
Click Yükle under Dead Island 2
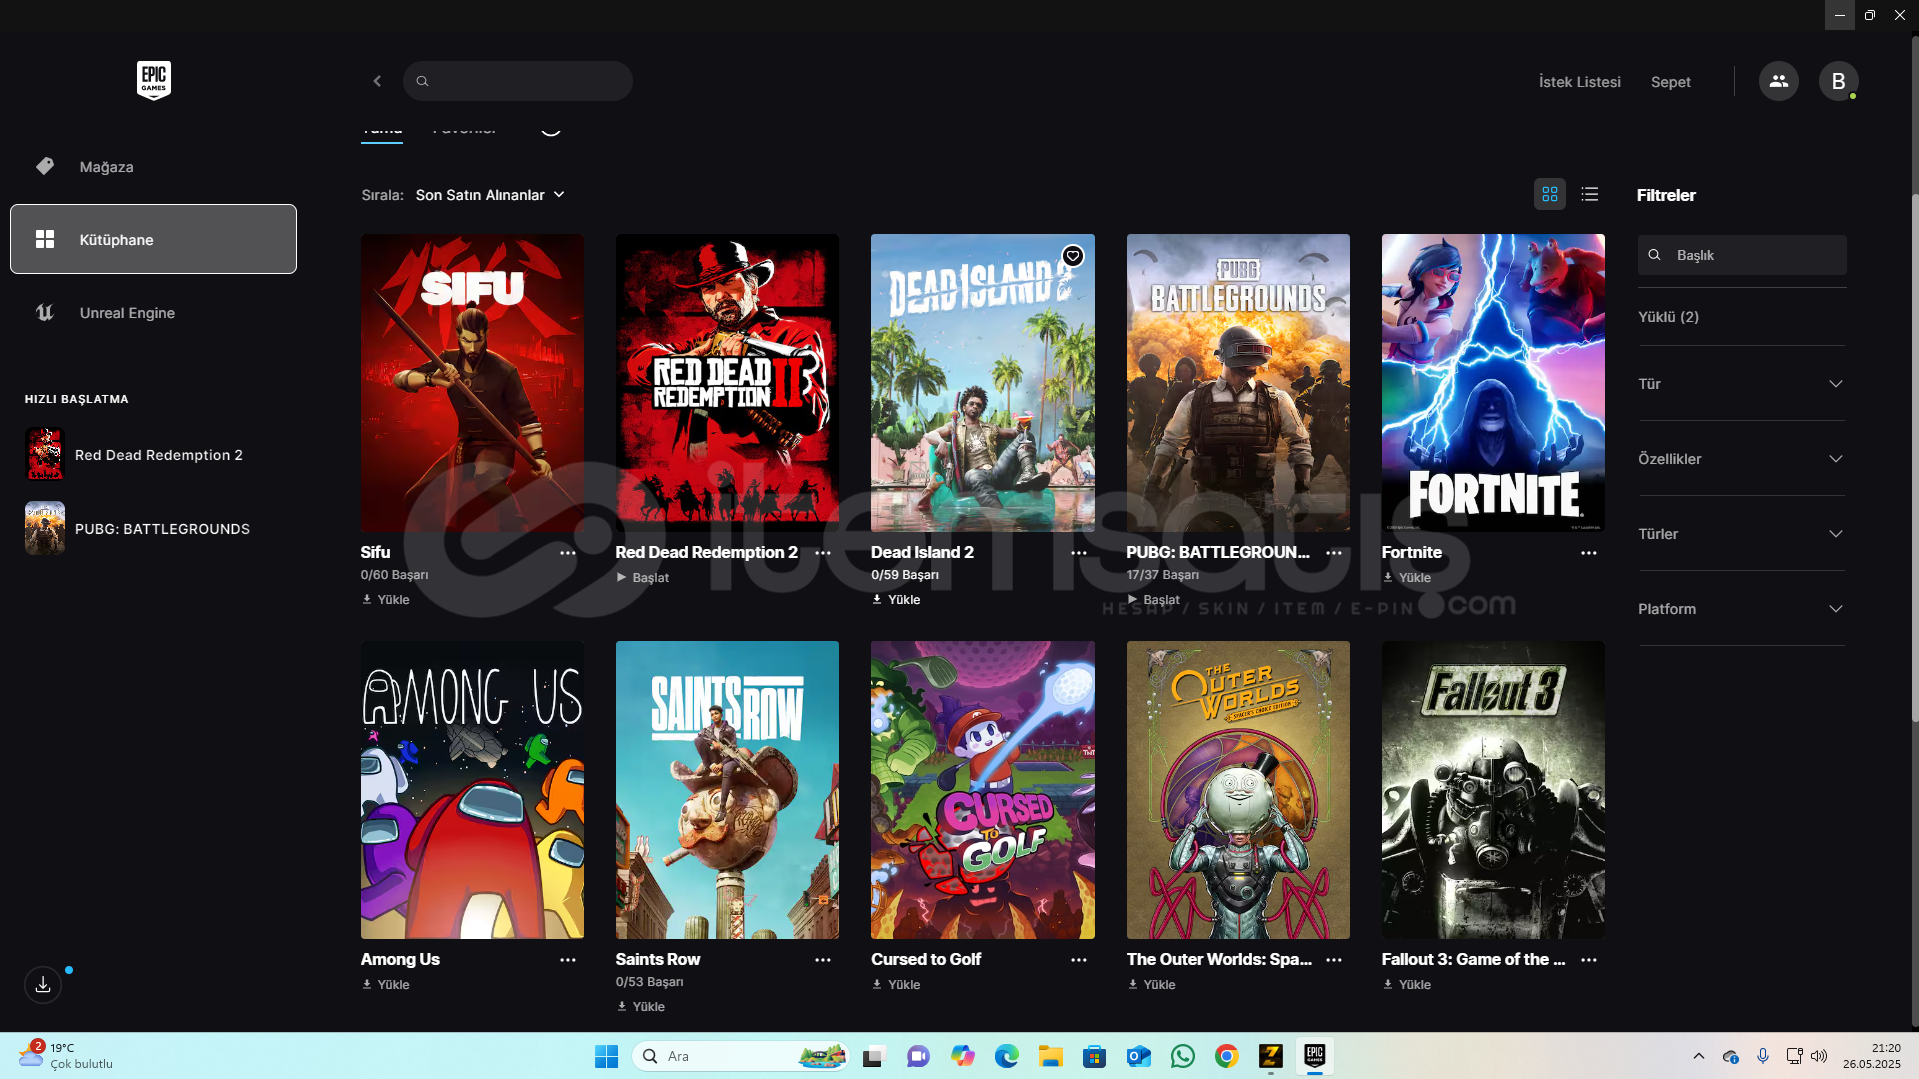(x=896, y=600)
